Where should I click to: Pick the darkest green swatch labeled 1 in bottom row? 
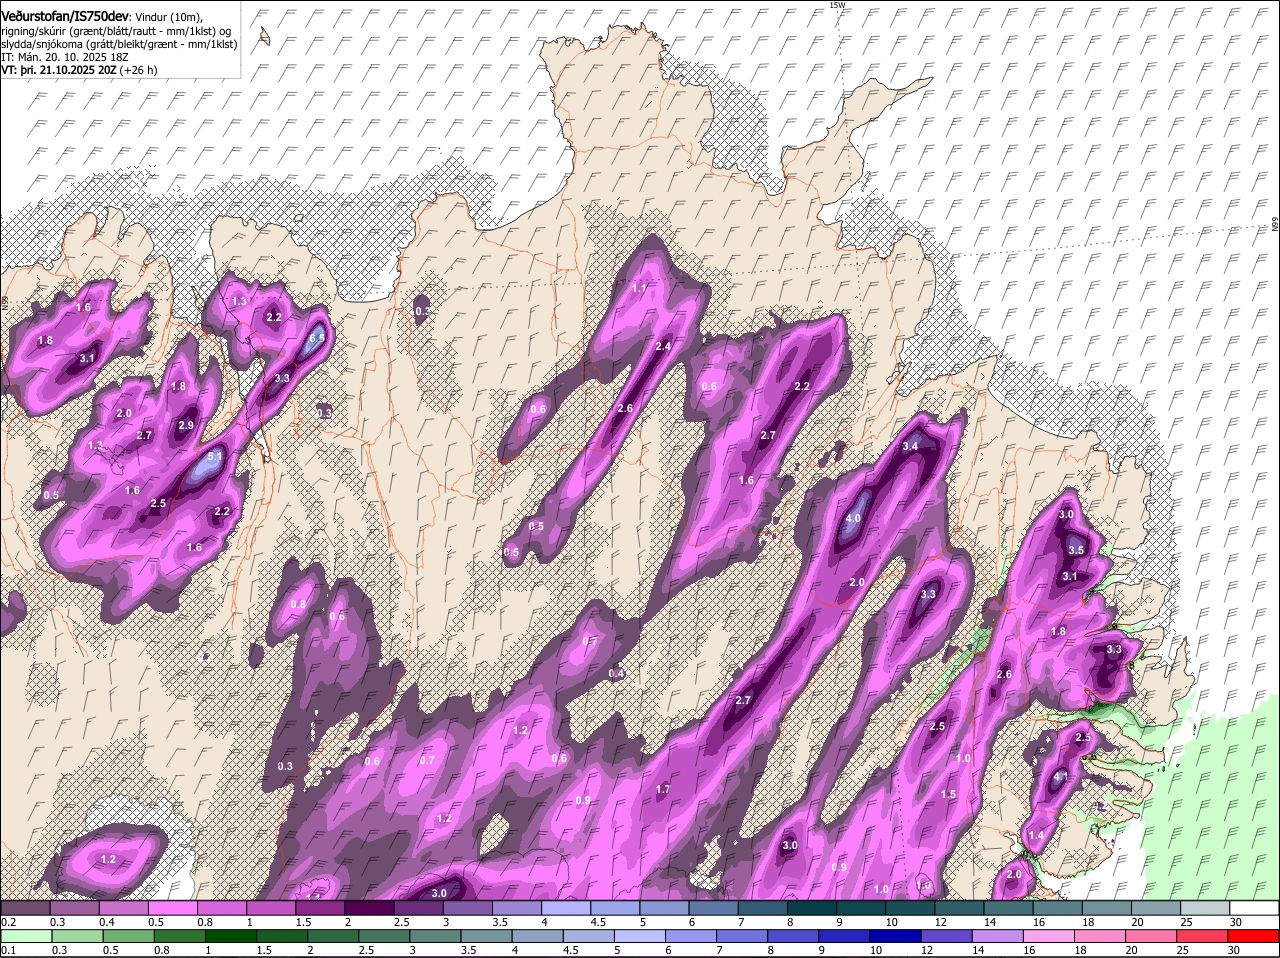(231, 937)
